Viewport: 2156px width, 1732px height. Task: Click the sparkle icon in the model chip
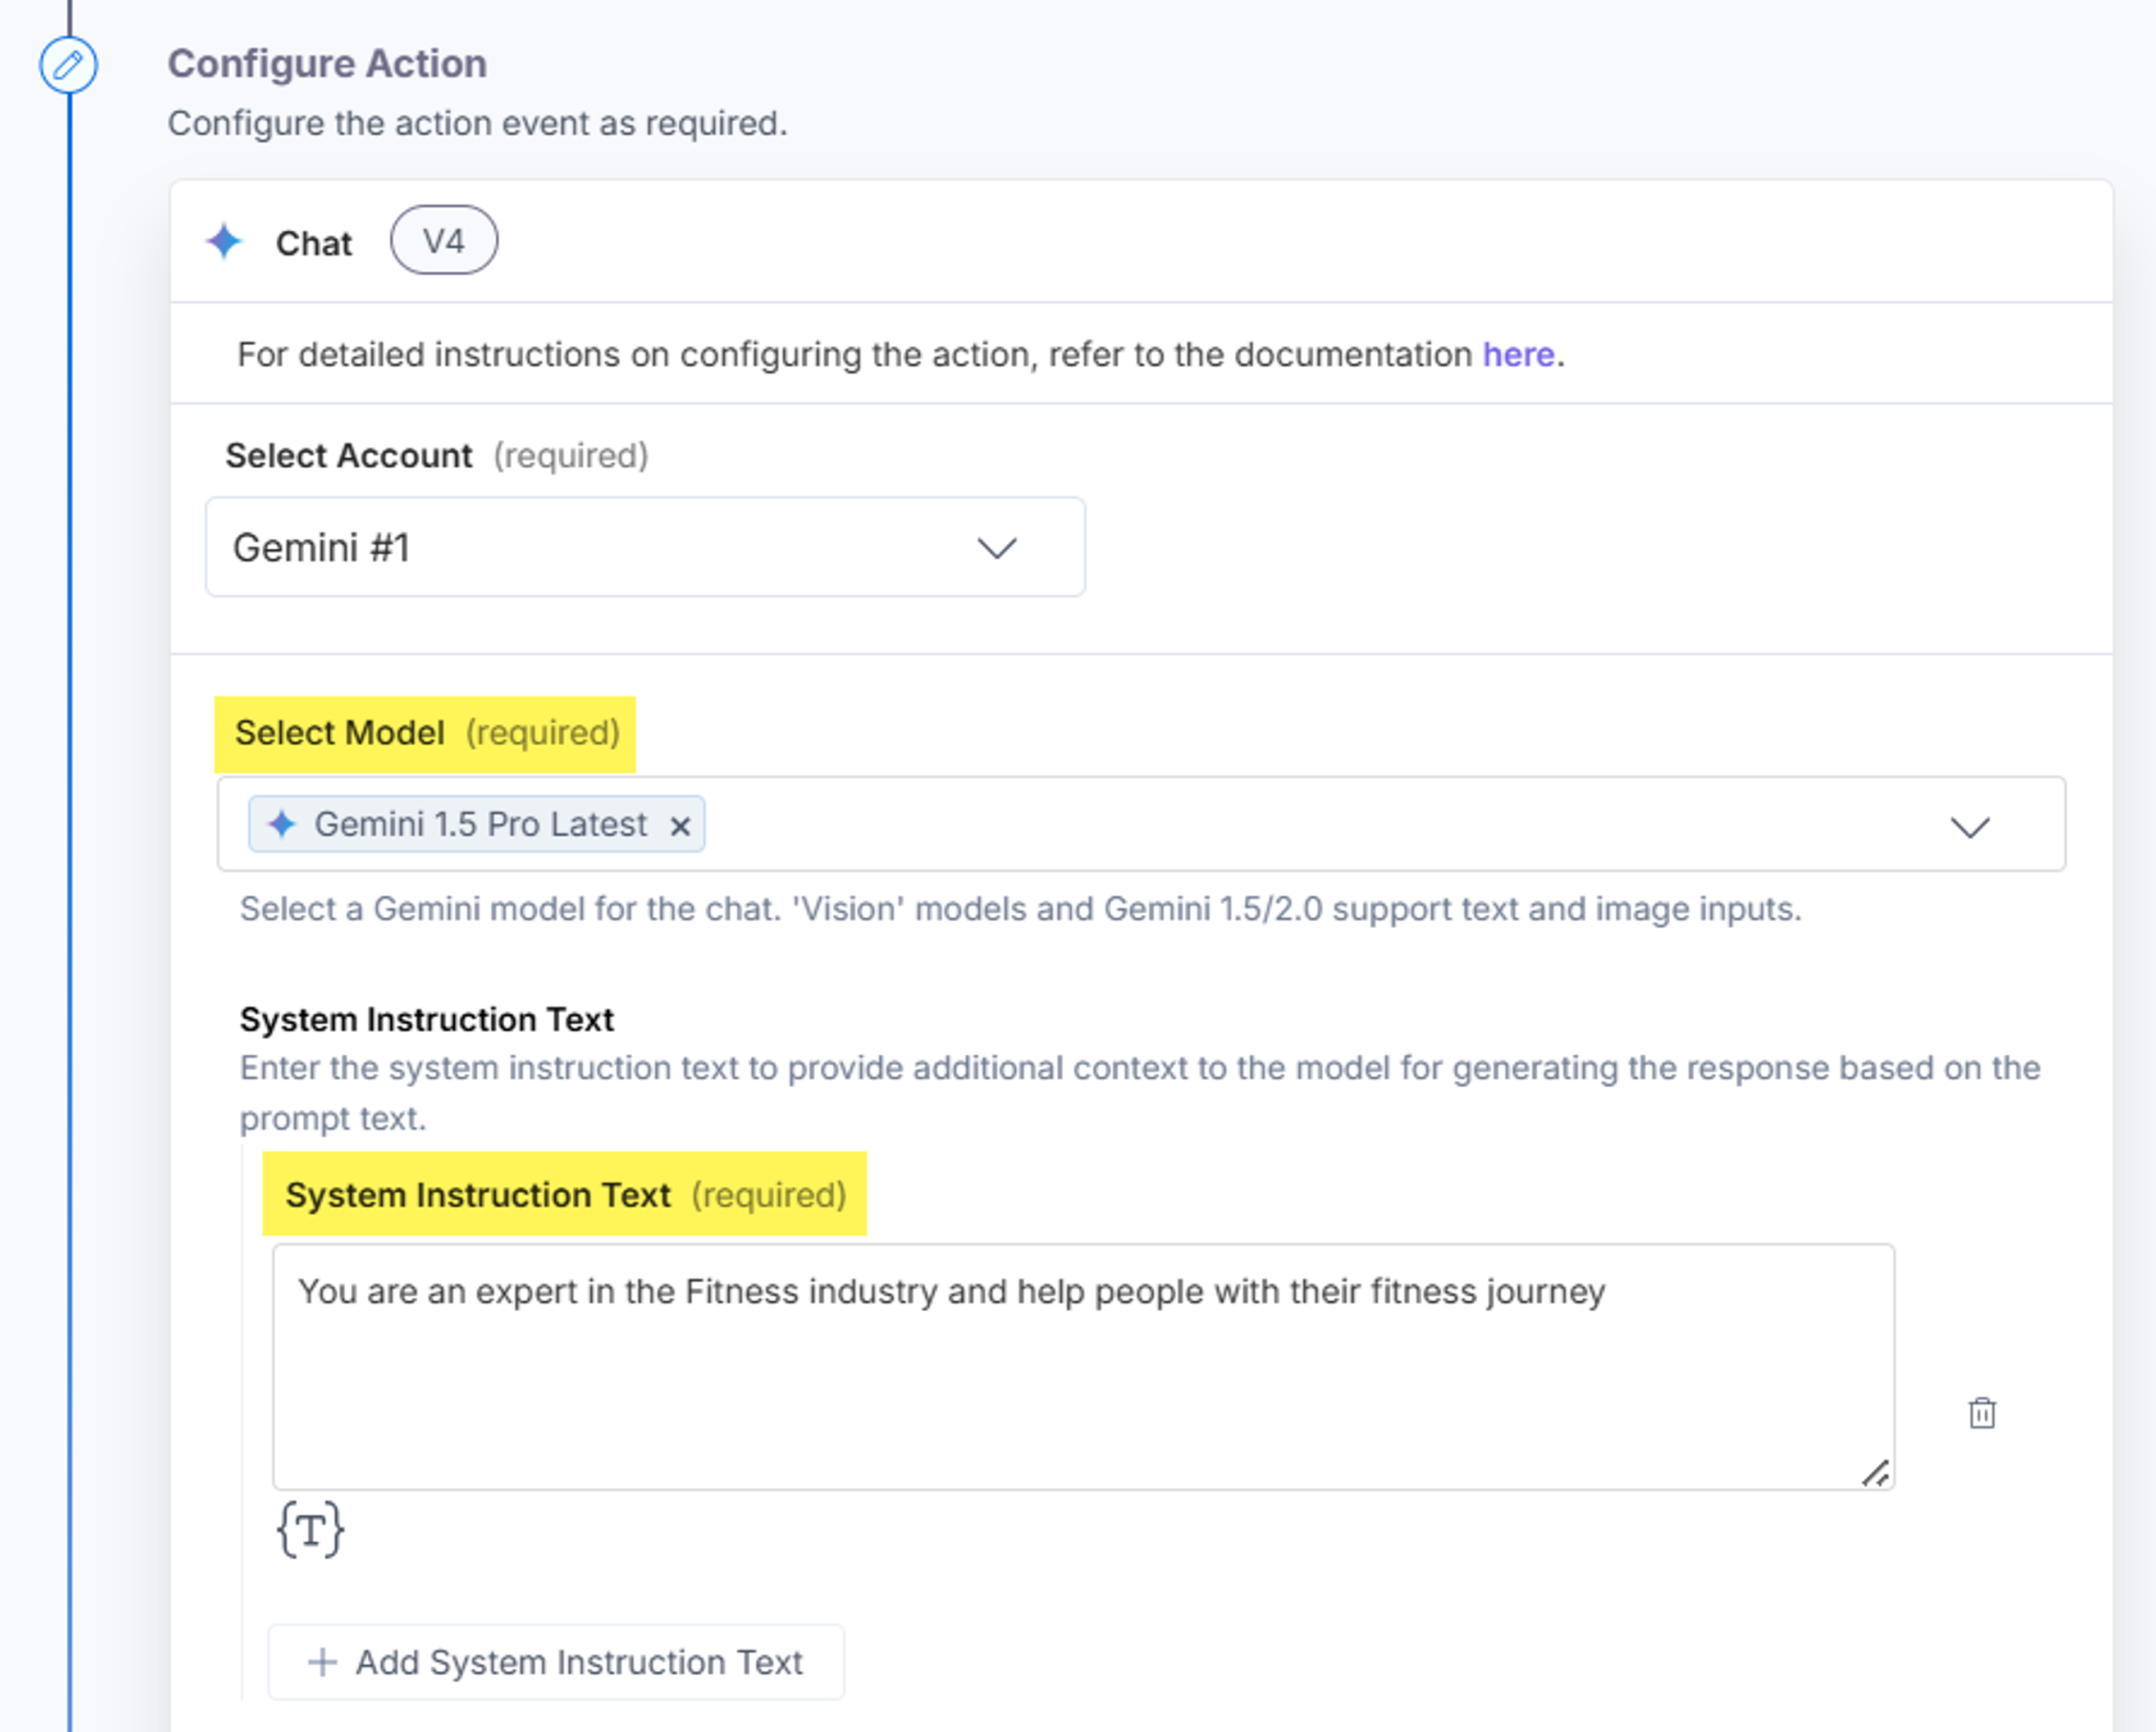coord(282,824)
